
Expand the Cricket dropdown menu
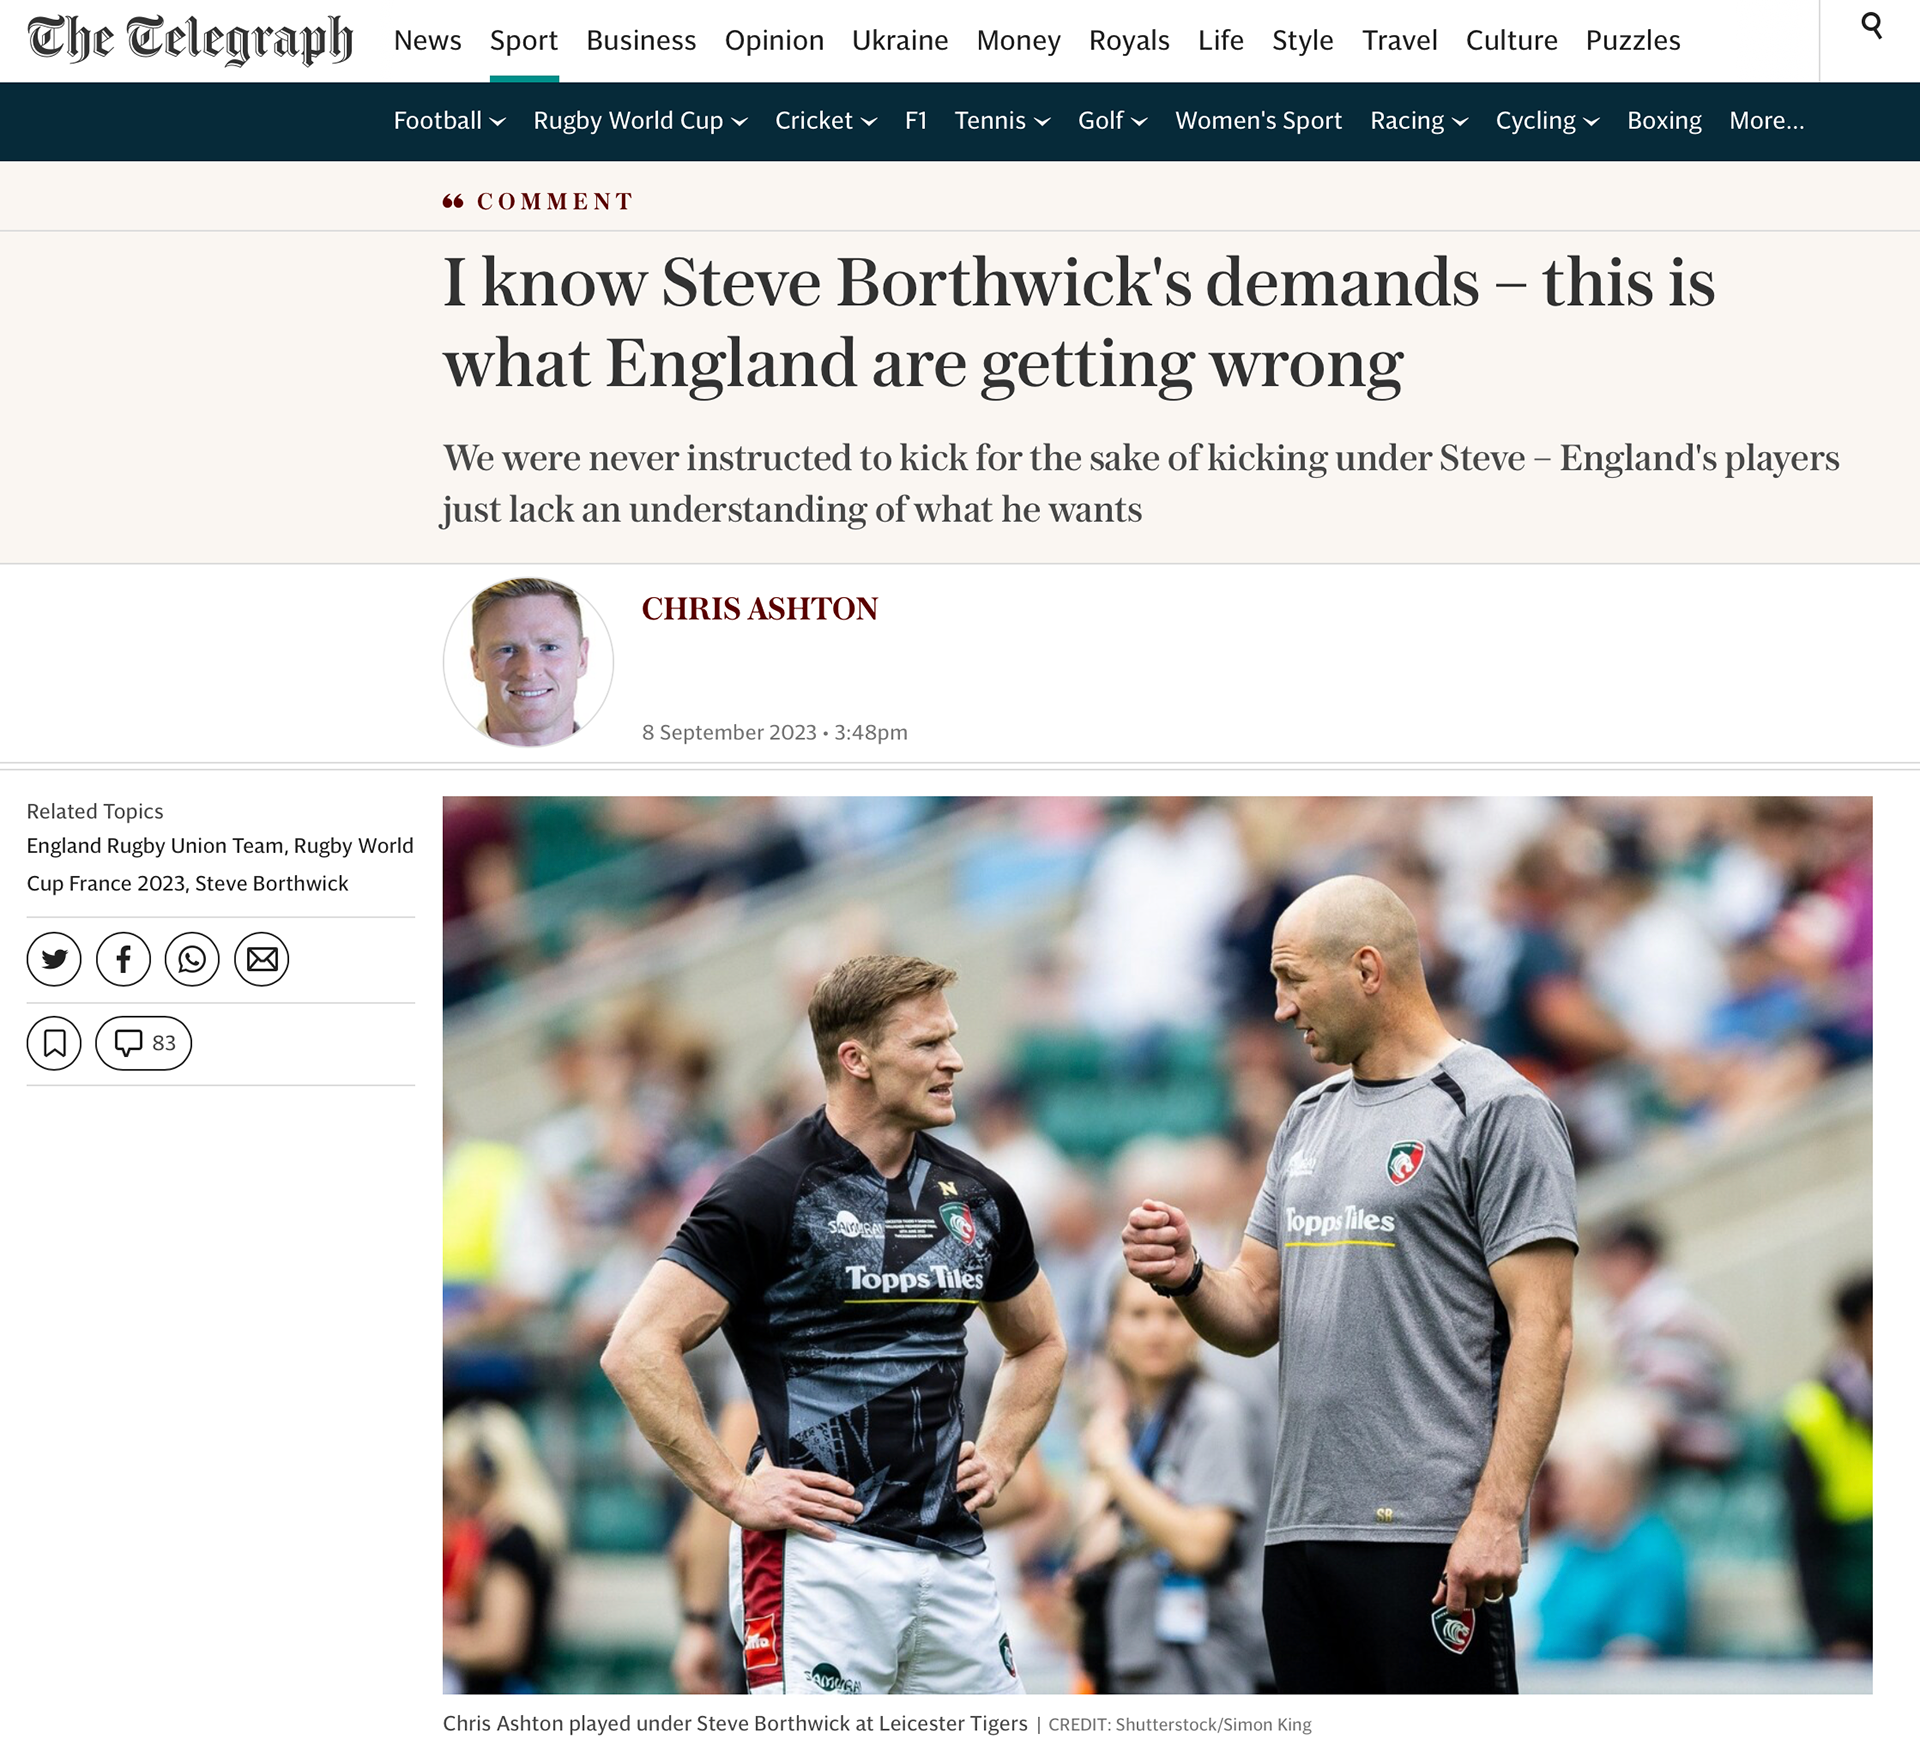pos(826,121)
